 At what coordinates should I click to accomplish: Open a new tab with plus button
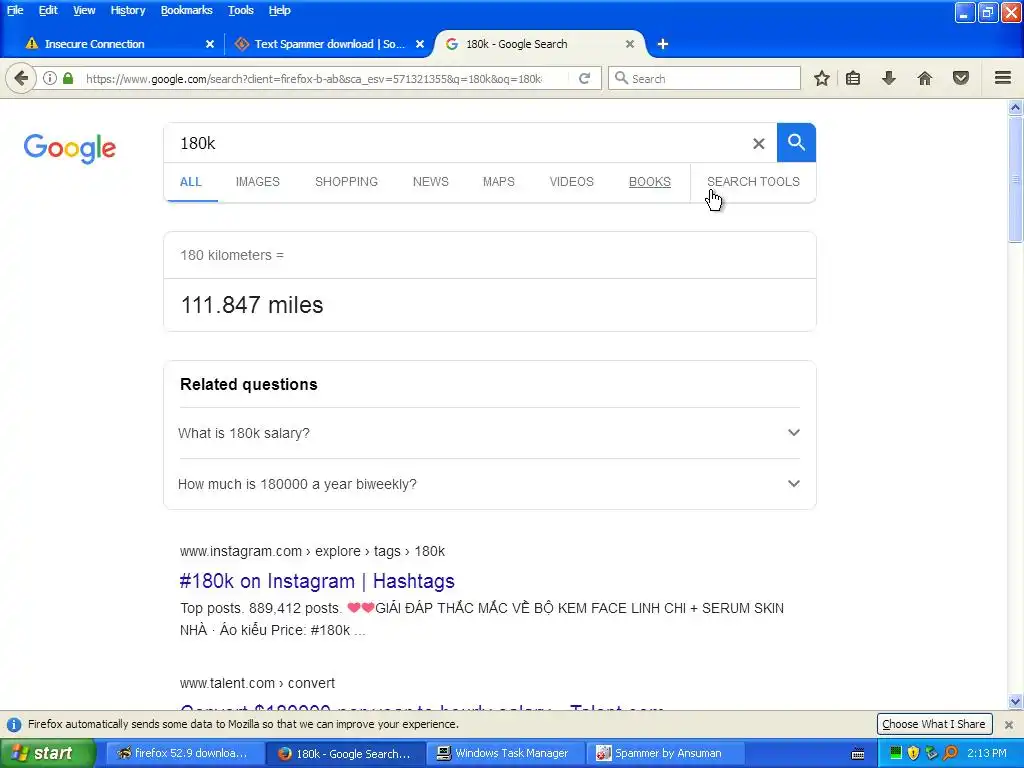point(663,44)
